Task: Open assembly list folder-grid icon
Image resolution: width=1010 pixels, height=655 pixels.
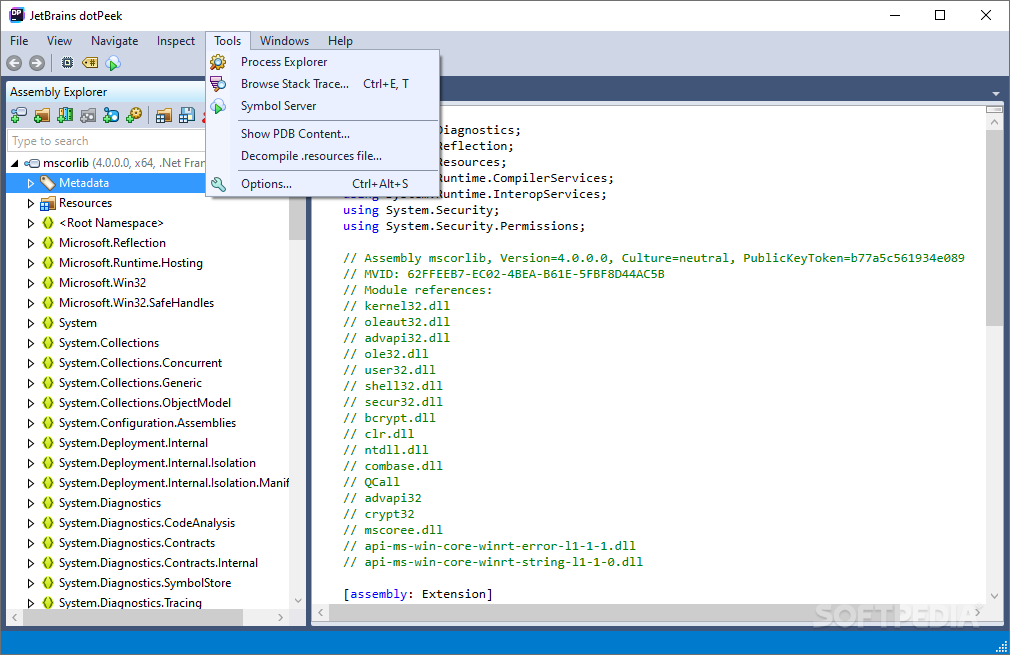Action: tap(164, 115)
